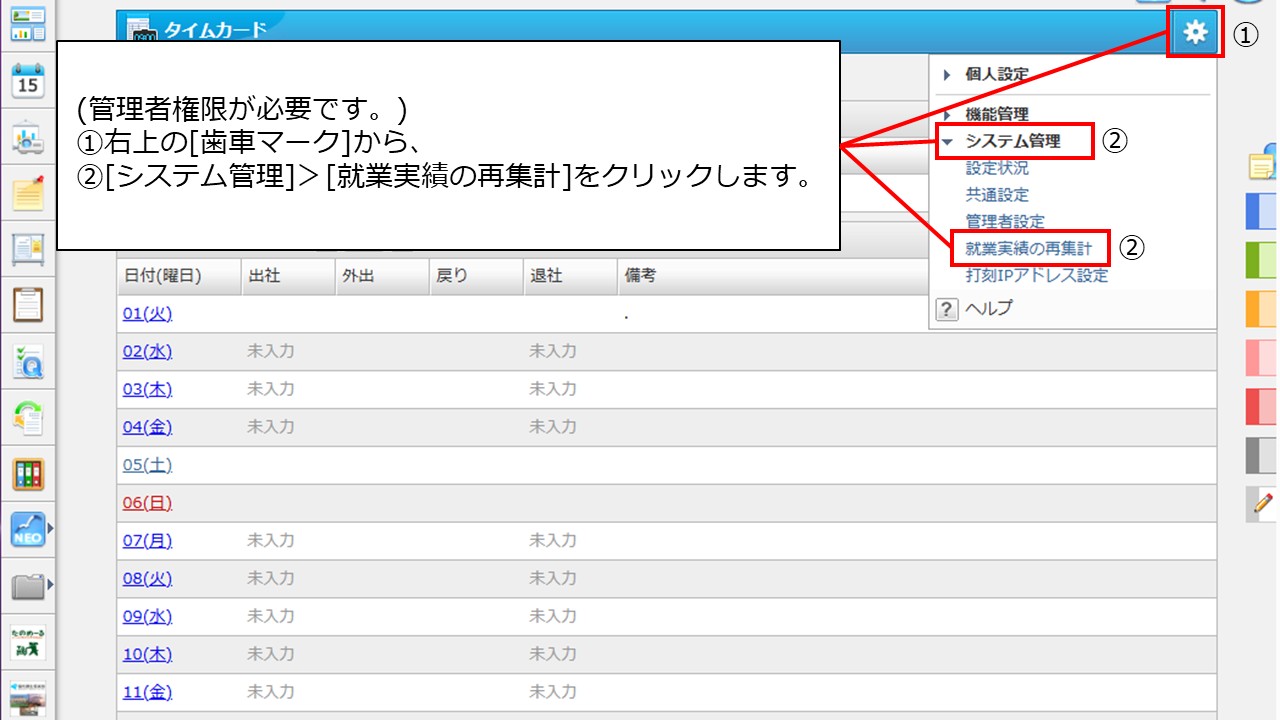Choose 打刻IPアドレス設定 from the menu
1280x720 pixels.
(1037, 275)
